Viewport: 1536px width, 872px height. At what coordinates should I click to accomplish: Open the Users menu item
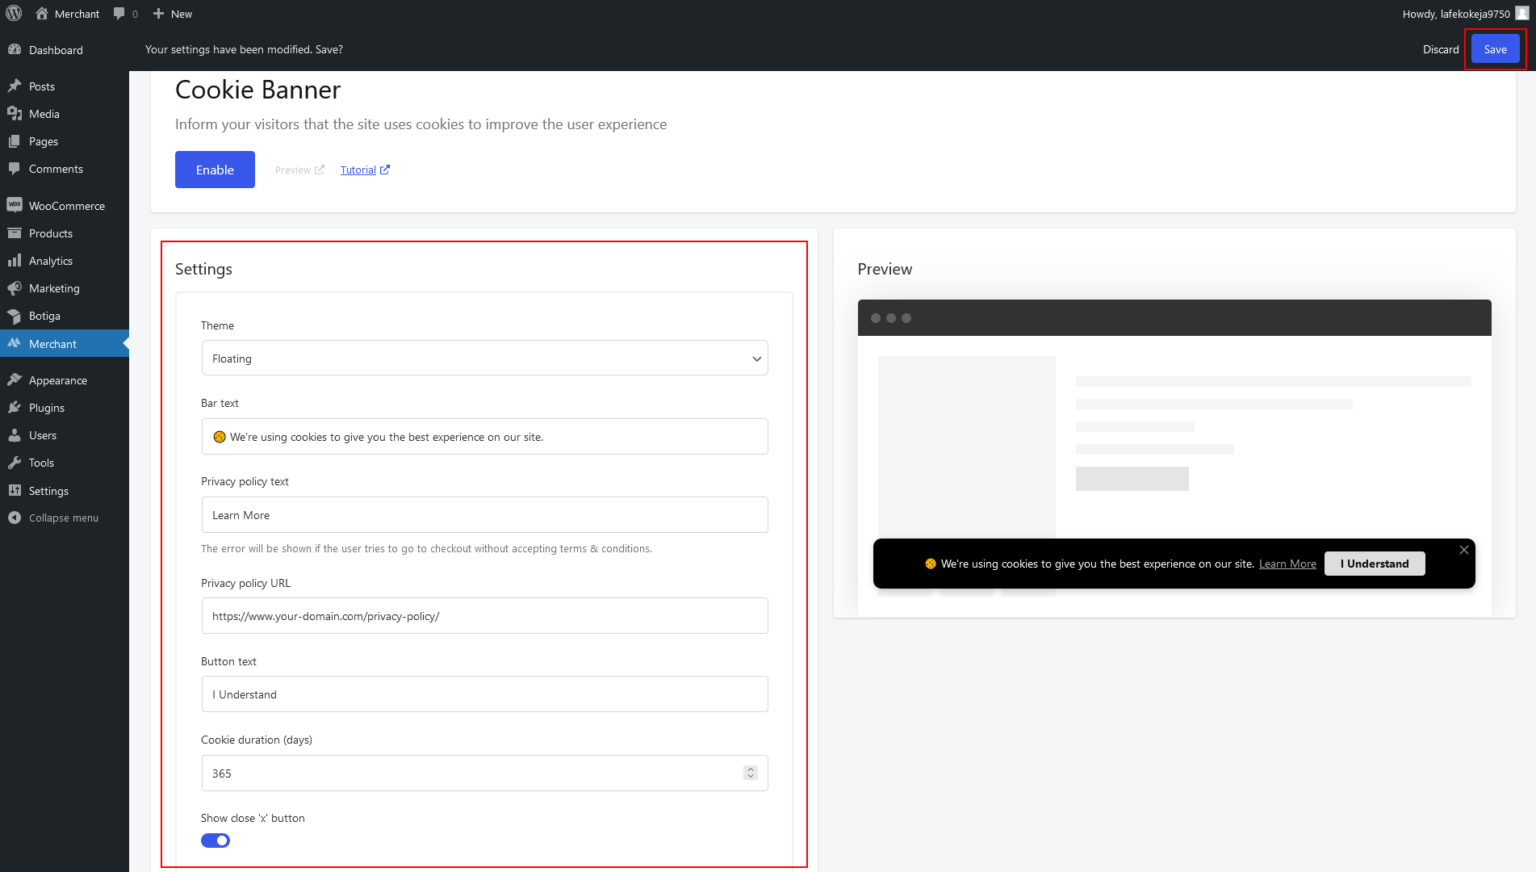64,435
